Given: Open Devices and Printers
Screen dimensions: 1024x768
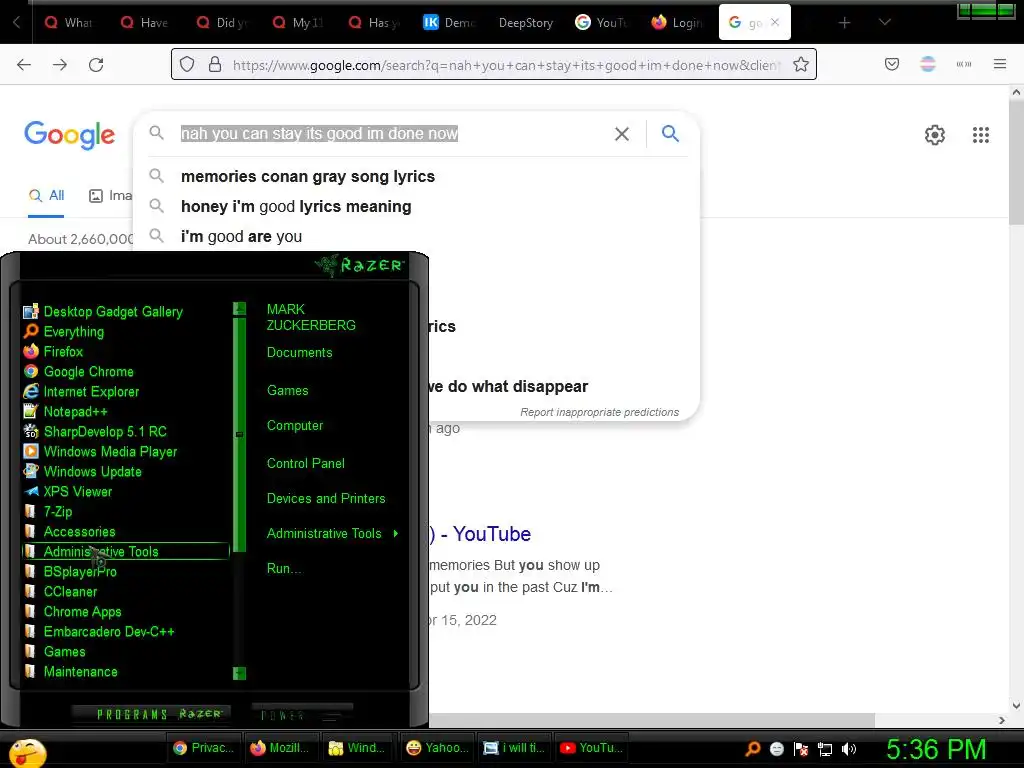Looking at the screenshot, I should coord(326,498).
